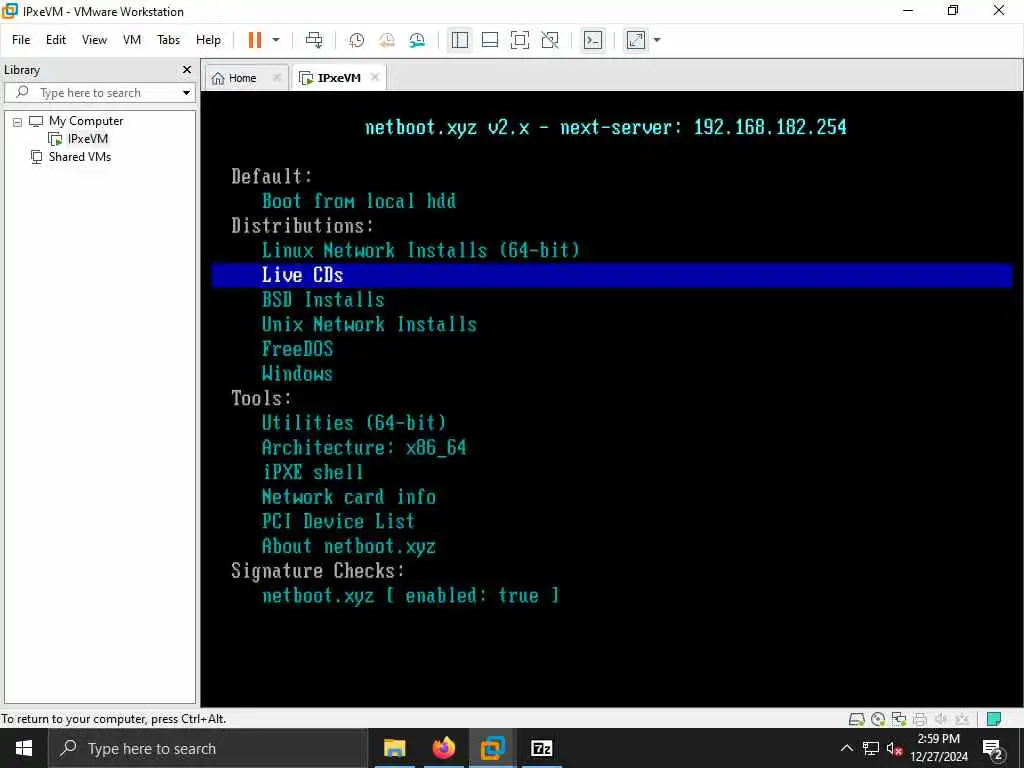1024x768 pixels.
Task: Select 'About netboot.xyz' entry
Action: point(349,547)
